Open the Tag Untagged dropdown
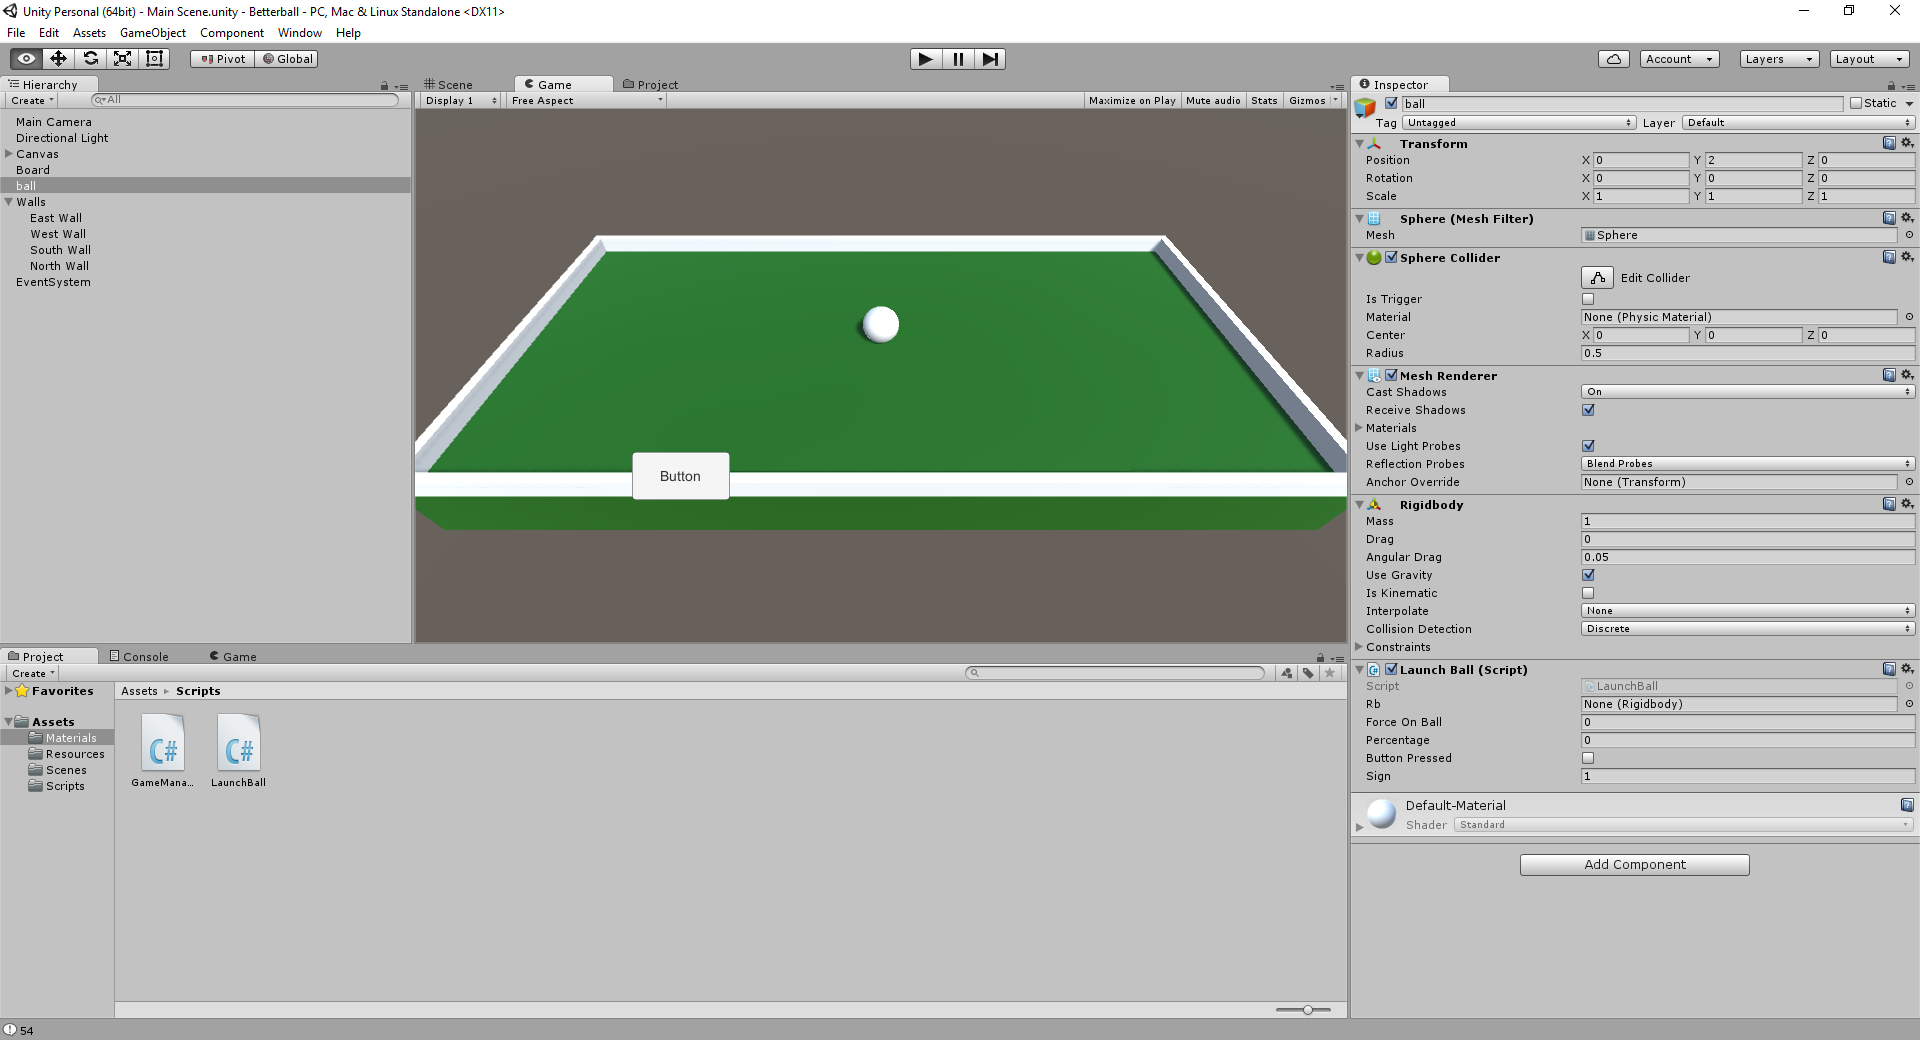The image size is (1920, 1040). [1519, 123]
